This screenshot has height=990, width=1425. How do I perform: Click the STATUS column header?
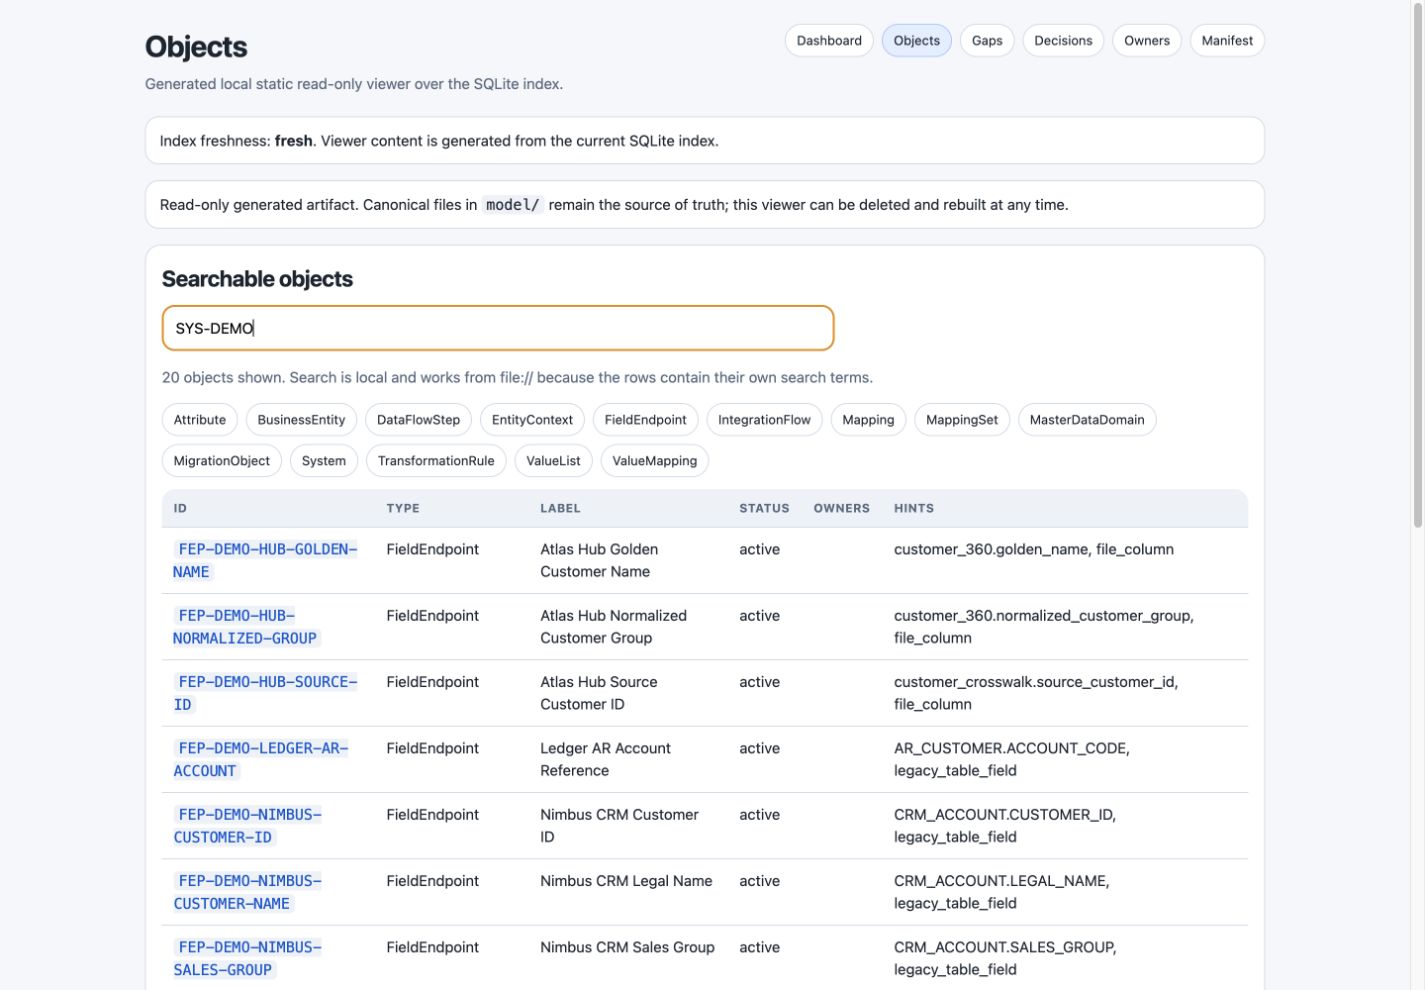click(764, 508)
